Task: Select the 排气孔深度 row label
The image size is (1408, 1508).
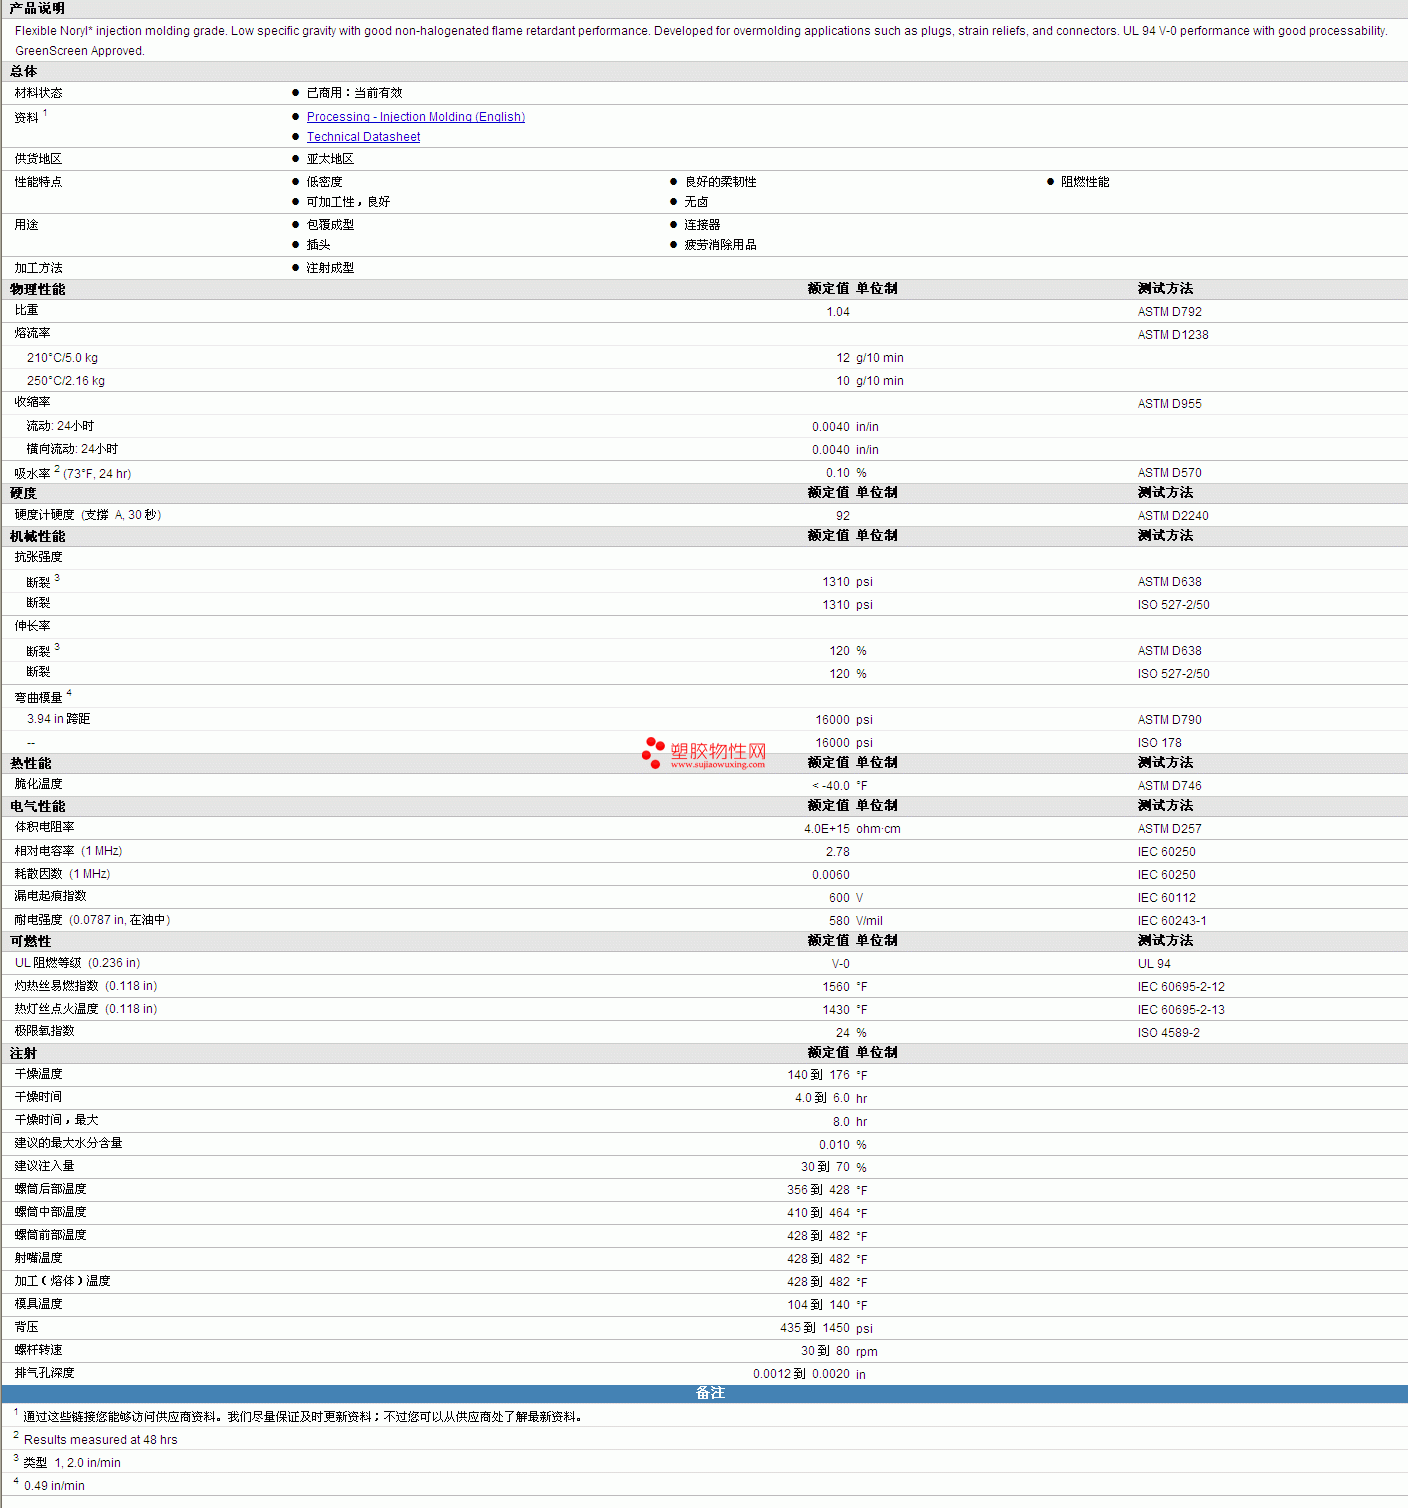Action: point(44,1373)
